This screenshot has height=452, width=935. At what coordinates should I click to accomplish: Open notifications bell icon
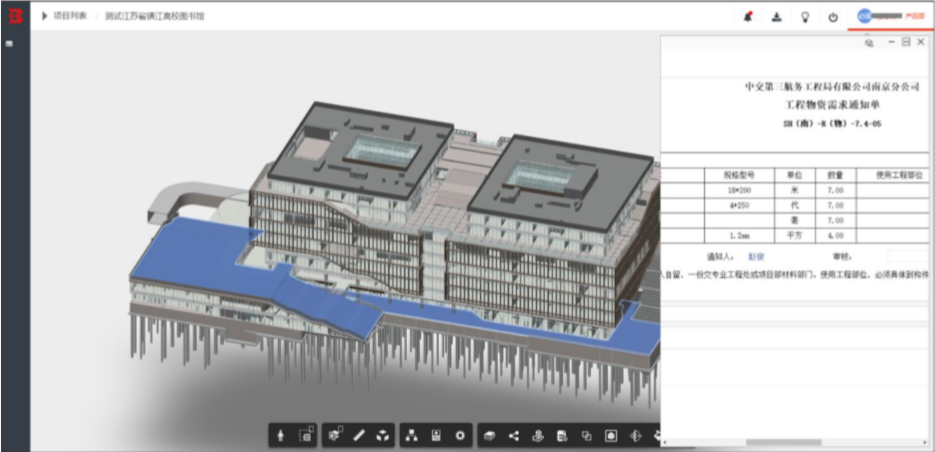pyautogui.click(x=748, y=17)
